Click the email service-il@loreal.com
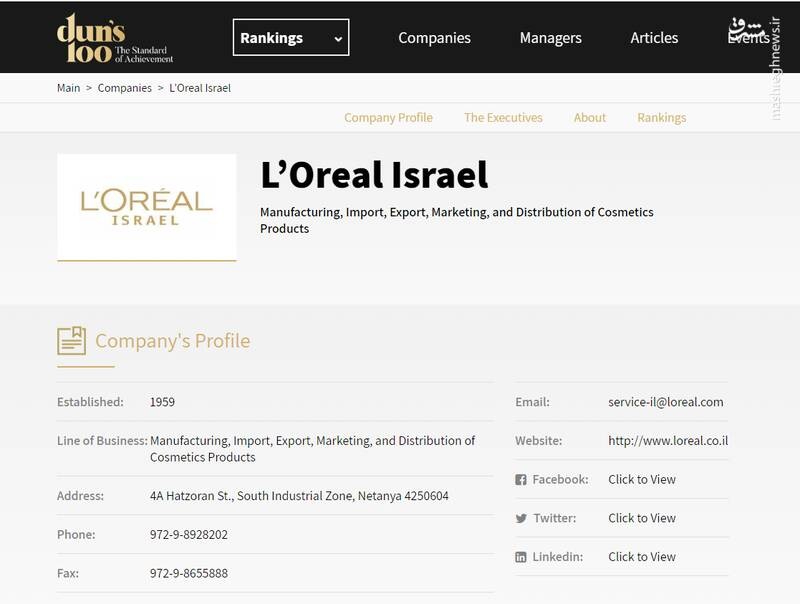 coord(665,402)
